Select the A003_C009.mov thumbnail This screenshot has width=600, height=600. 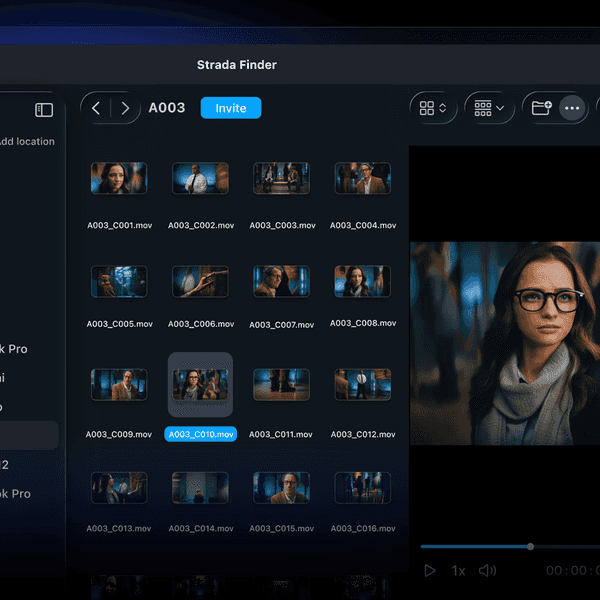(x=119, y=385)
